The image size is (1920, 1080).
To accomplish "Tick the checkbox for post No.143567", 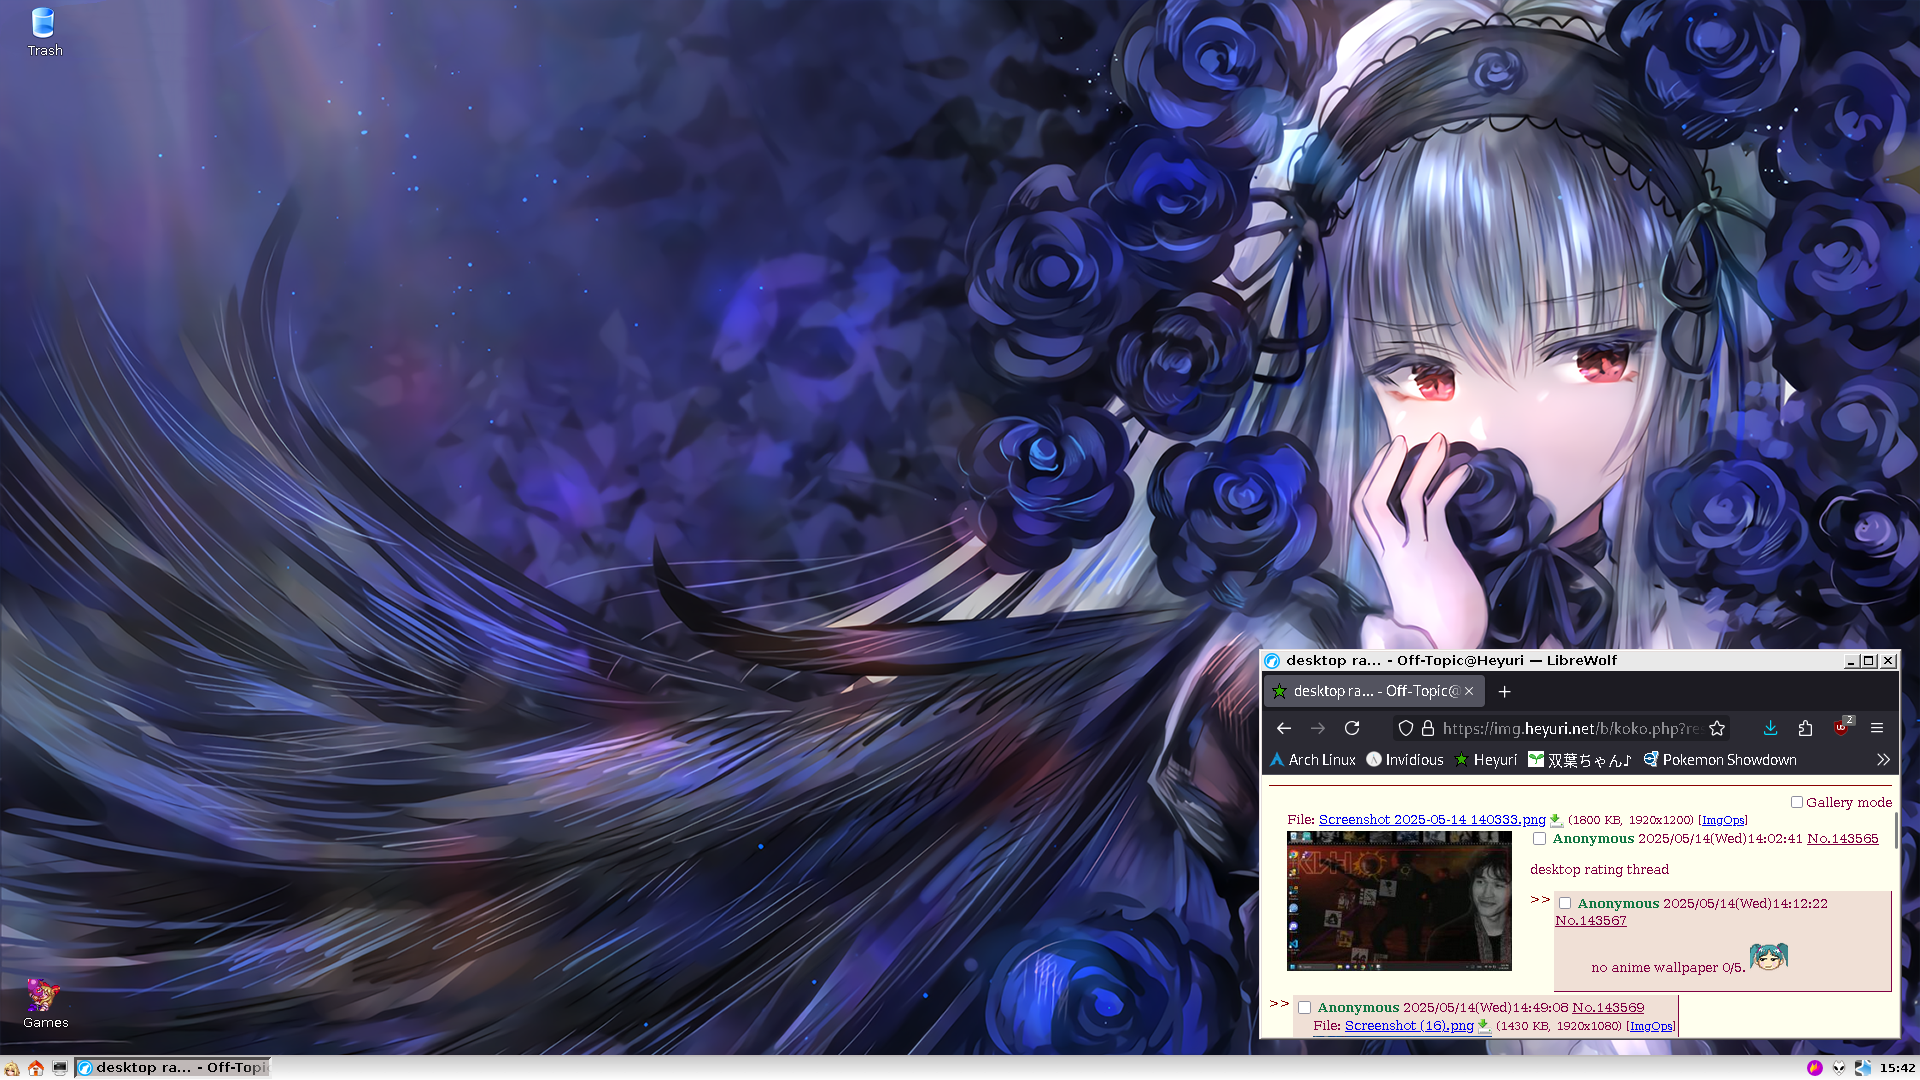I will [1565, 903].
